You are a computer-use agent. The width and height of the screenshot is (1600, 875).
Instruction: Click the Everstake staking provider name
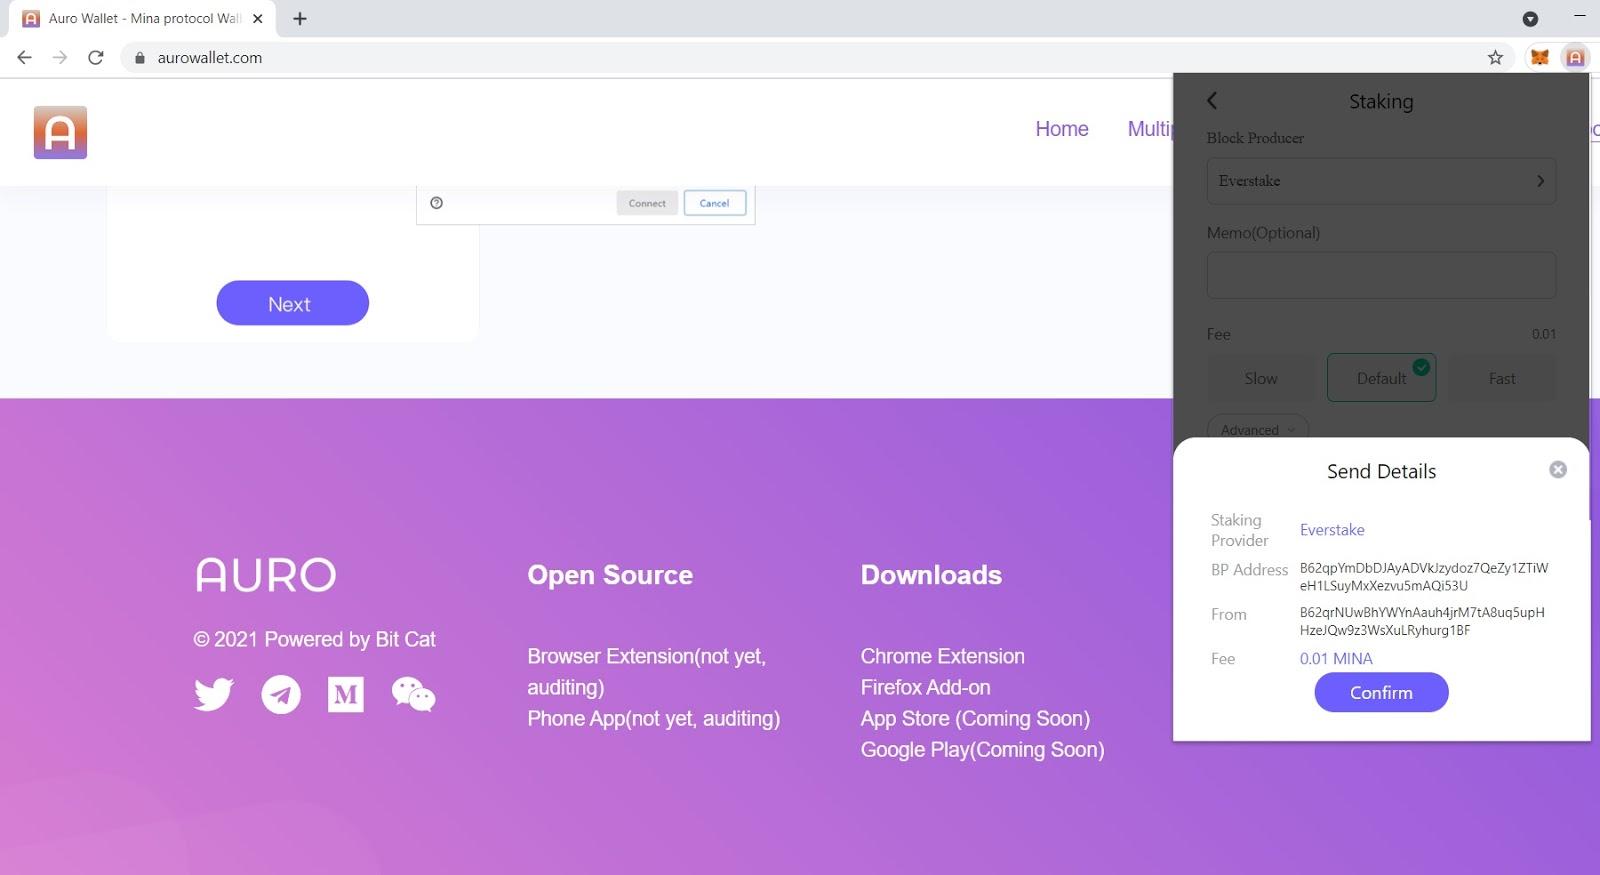tap(1332, 530)
